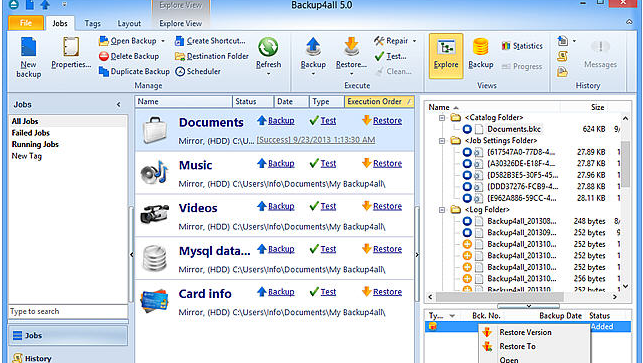Viewport: 643px width, 363px height.
Task: Click Restore link for Card info job
Action: [387, 292]
